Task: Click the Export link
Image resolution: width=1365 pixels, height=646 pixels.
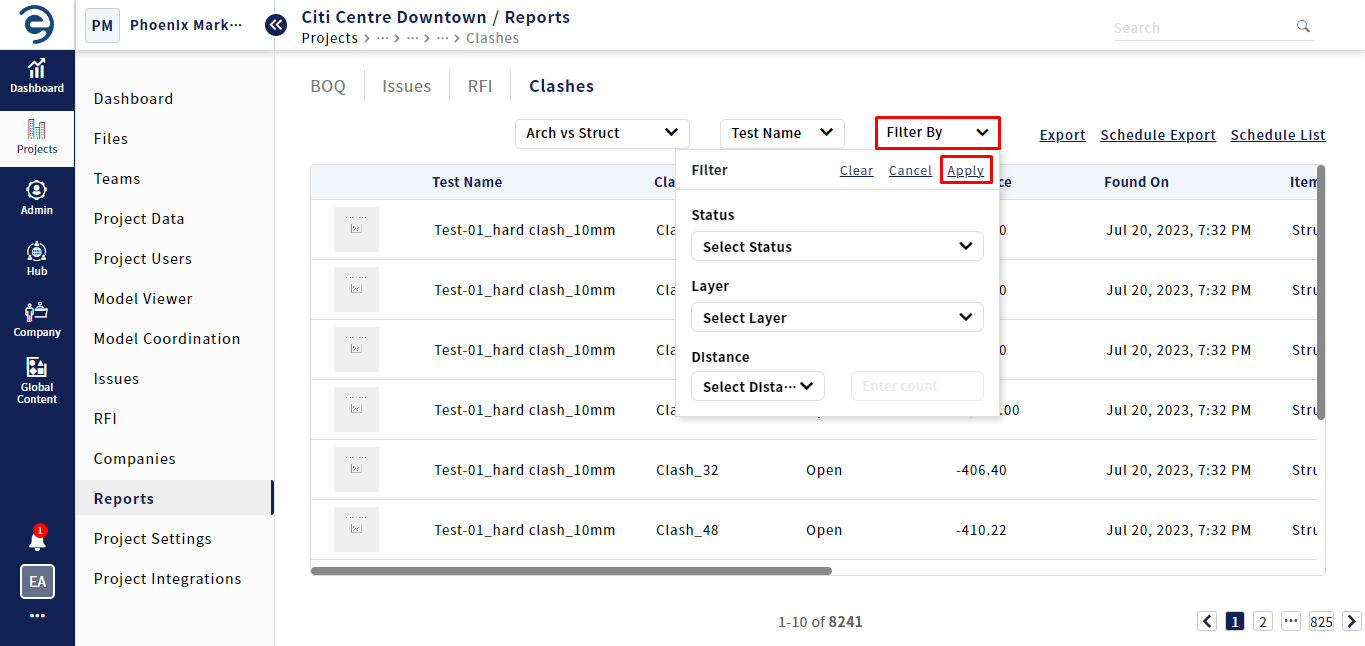Action: (x=1063, y=135)
